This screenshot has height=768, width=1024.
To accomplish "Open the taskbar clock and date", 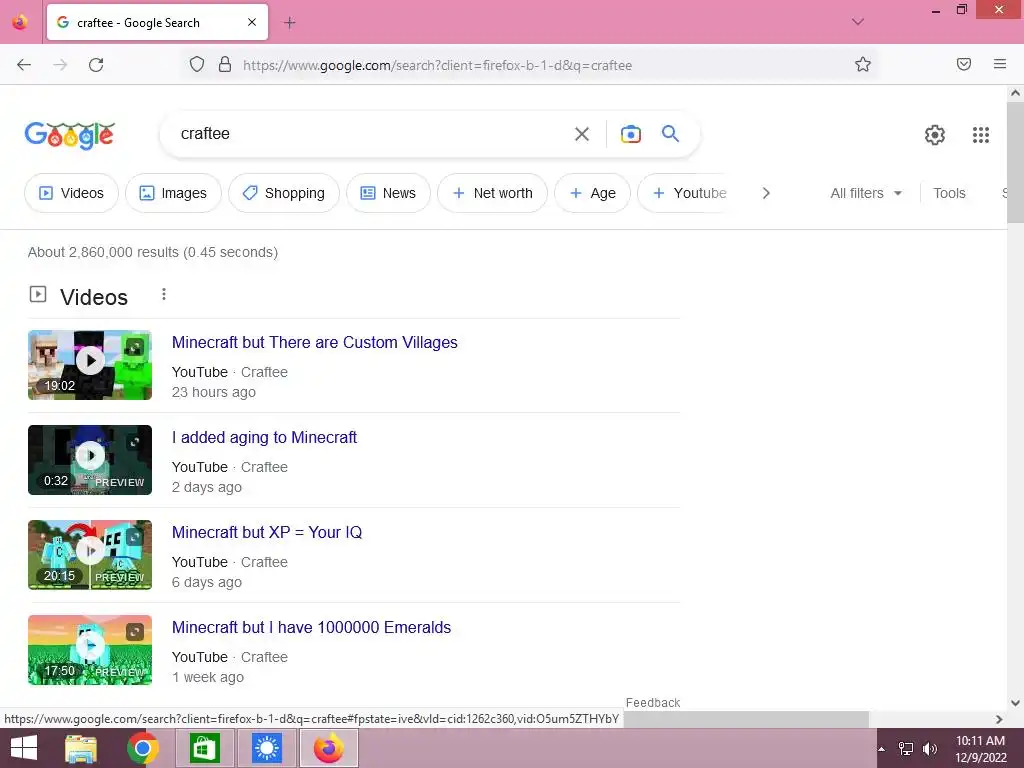I will (x=980, y=749).
